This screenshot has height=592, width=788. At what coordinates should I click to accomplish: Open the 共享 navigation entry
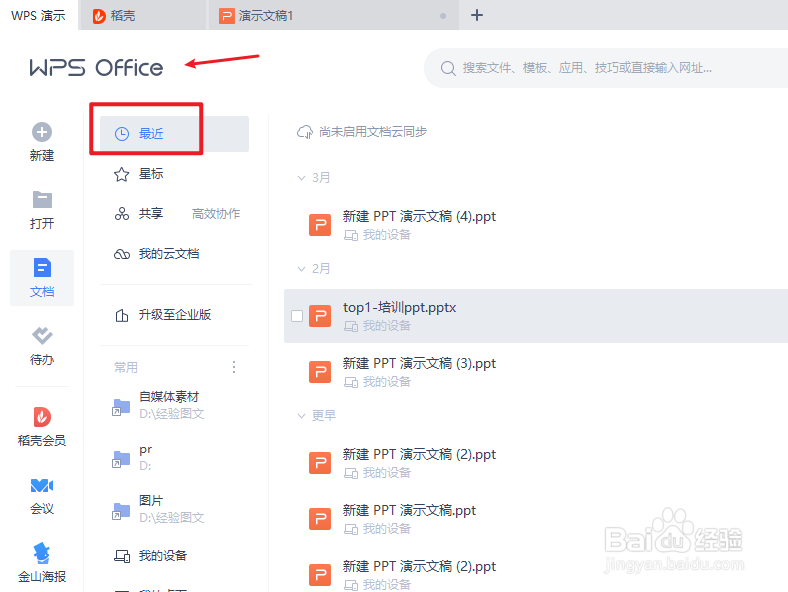coord(151,214)
